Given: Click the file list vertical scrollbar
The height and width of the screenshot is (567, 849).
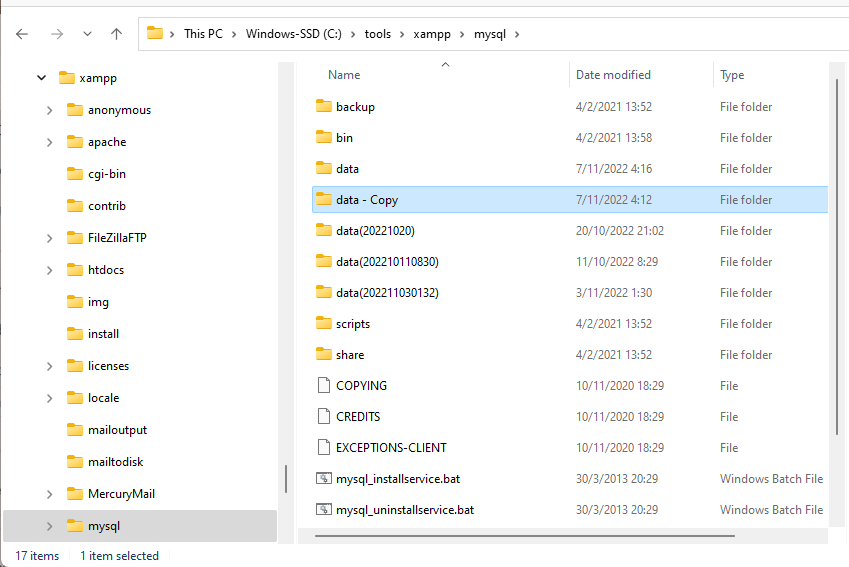Looking at the screenshot, I should (837, 257).
